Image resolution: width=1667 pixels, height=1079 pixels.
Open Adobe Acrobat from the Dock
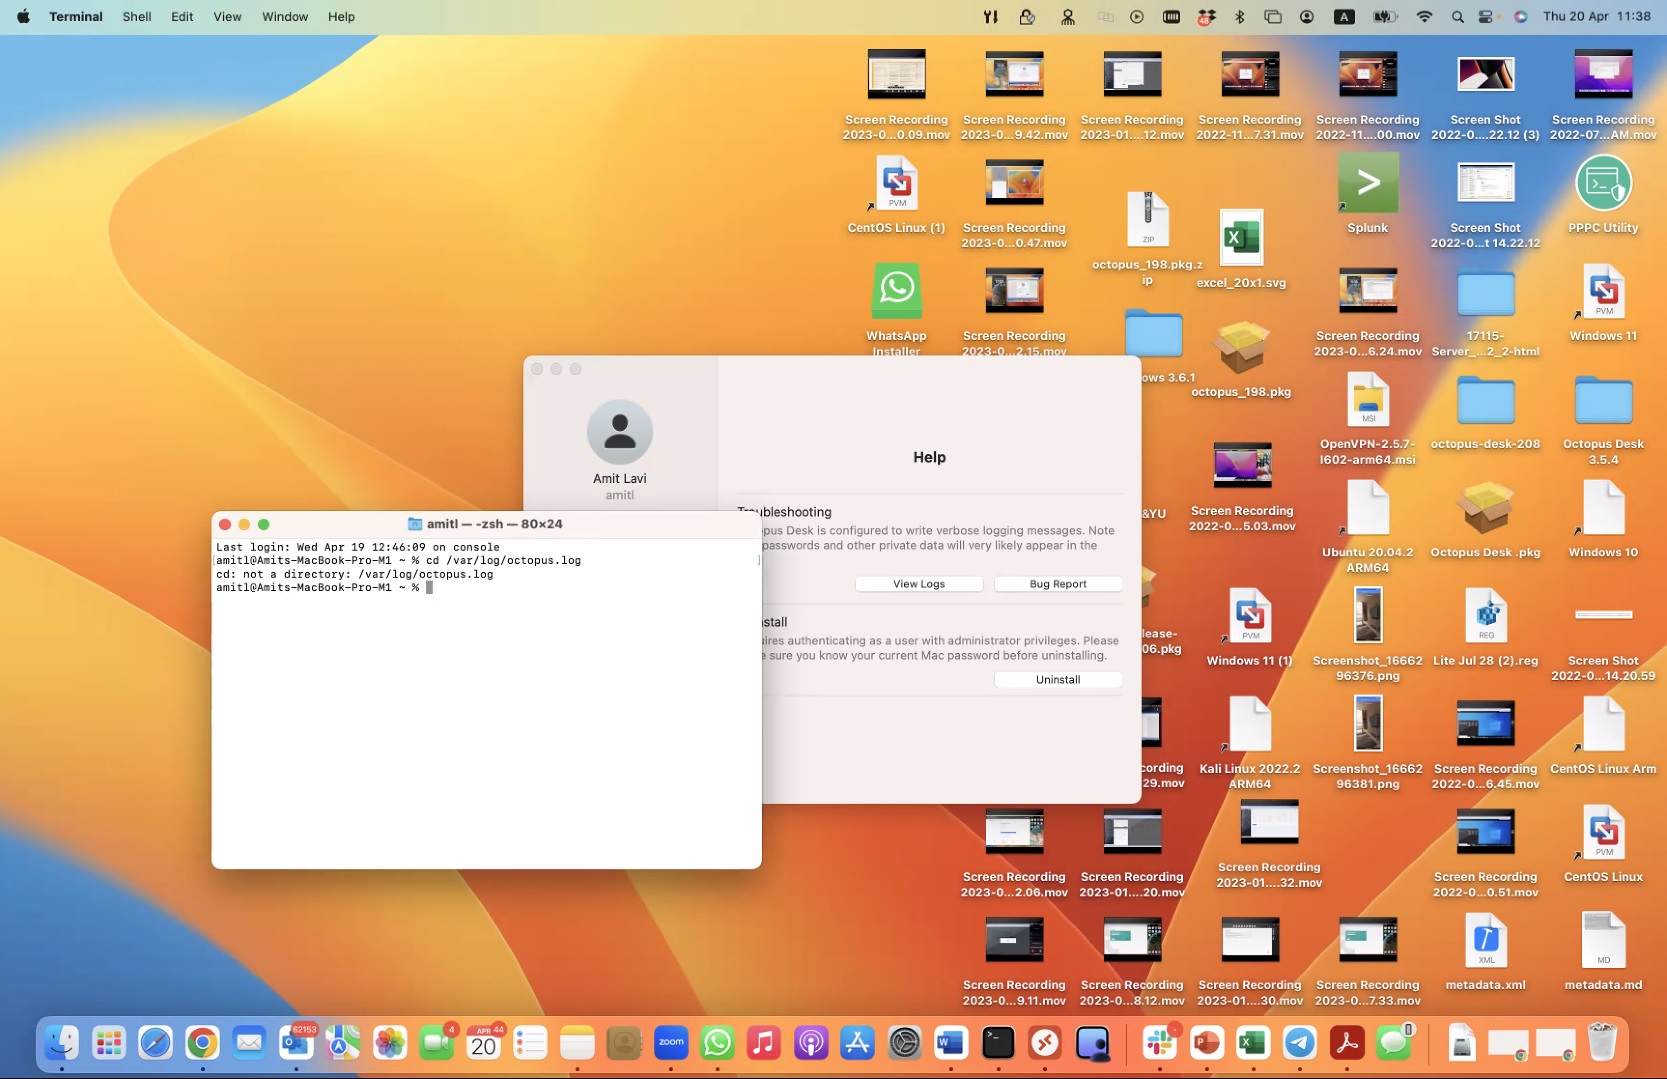click(1347, 1044)
